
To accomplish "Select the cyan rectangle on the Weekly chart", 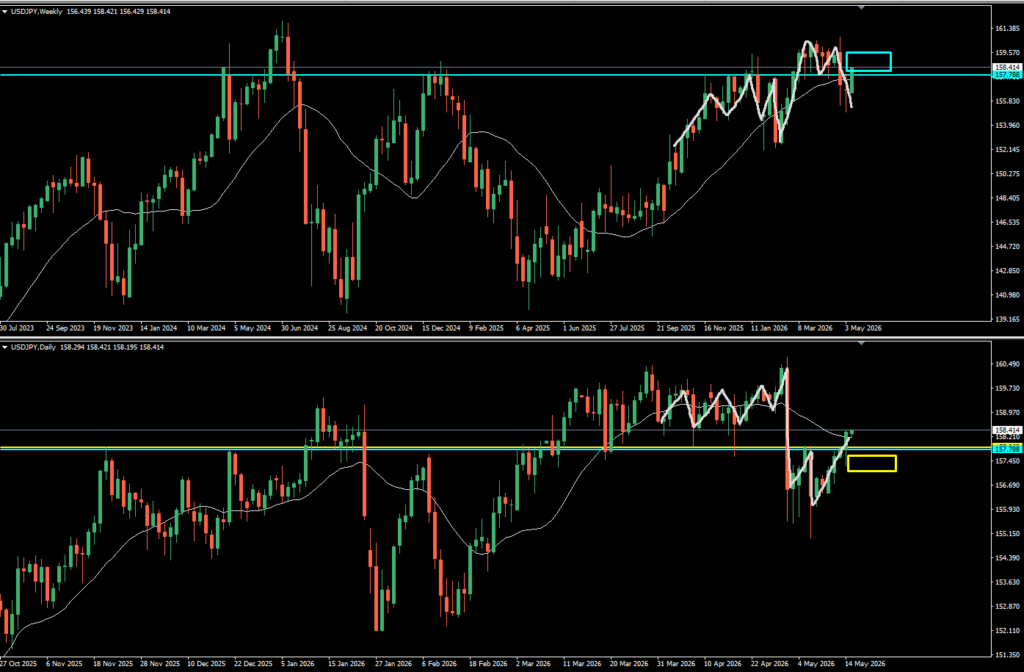I will [x=869, y=61].
